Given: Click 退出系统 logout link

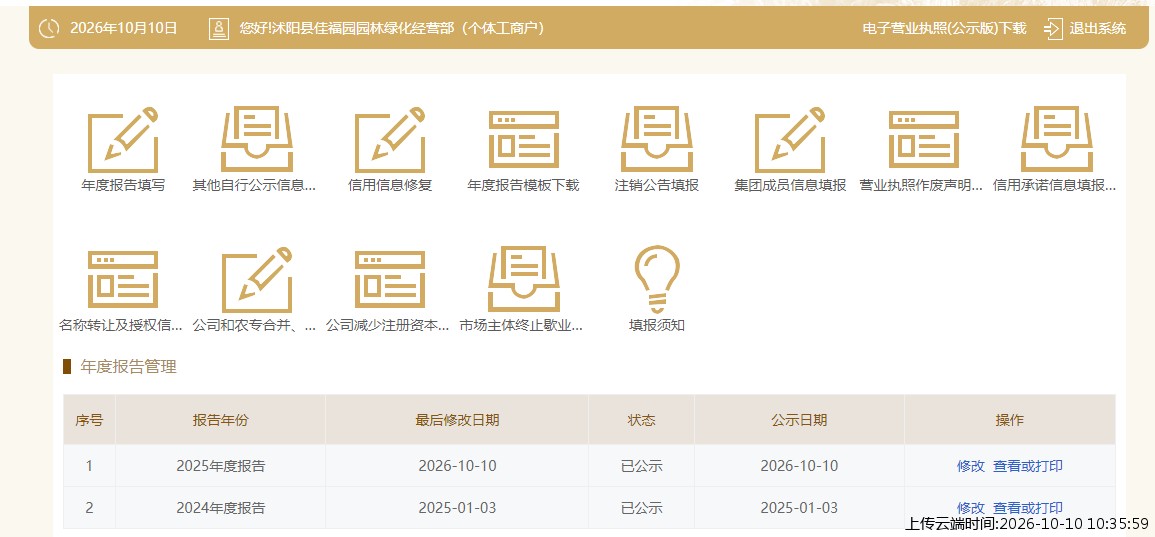Looking at the screenshot, I should (1085, 29).
